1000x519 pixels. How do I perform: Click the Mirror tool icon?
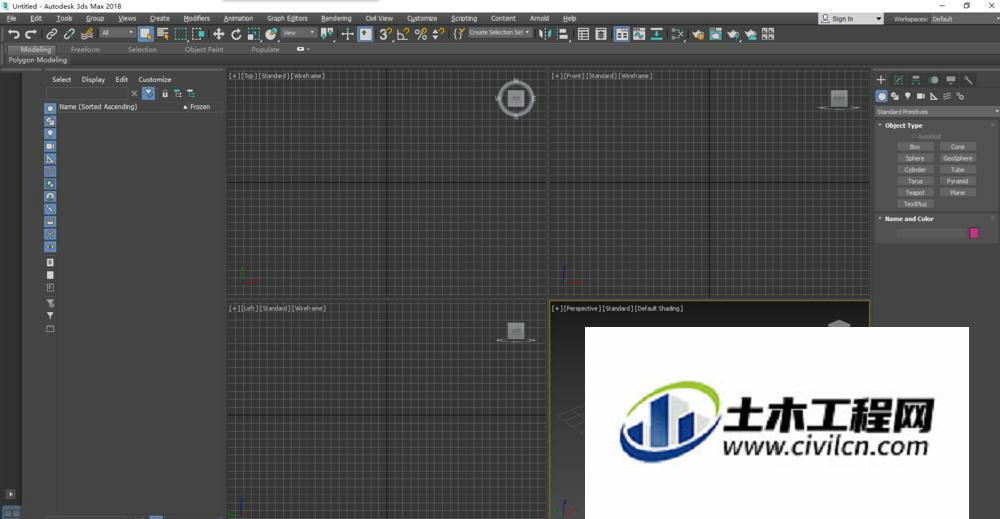(x=545, y=34)
